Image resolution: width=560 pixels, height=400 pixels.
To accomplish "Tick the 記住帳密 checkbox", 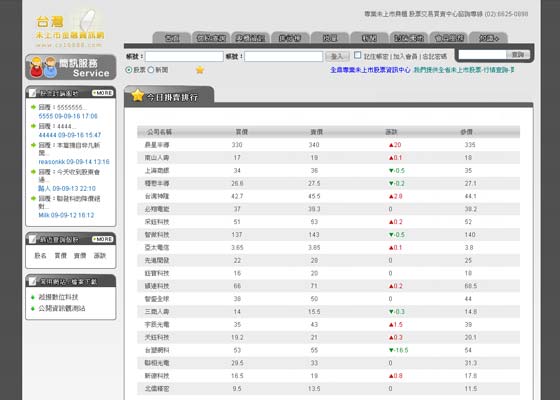I will pyautogui.click(x=358, y=55).
